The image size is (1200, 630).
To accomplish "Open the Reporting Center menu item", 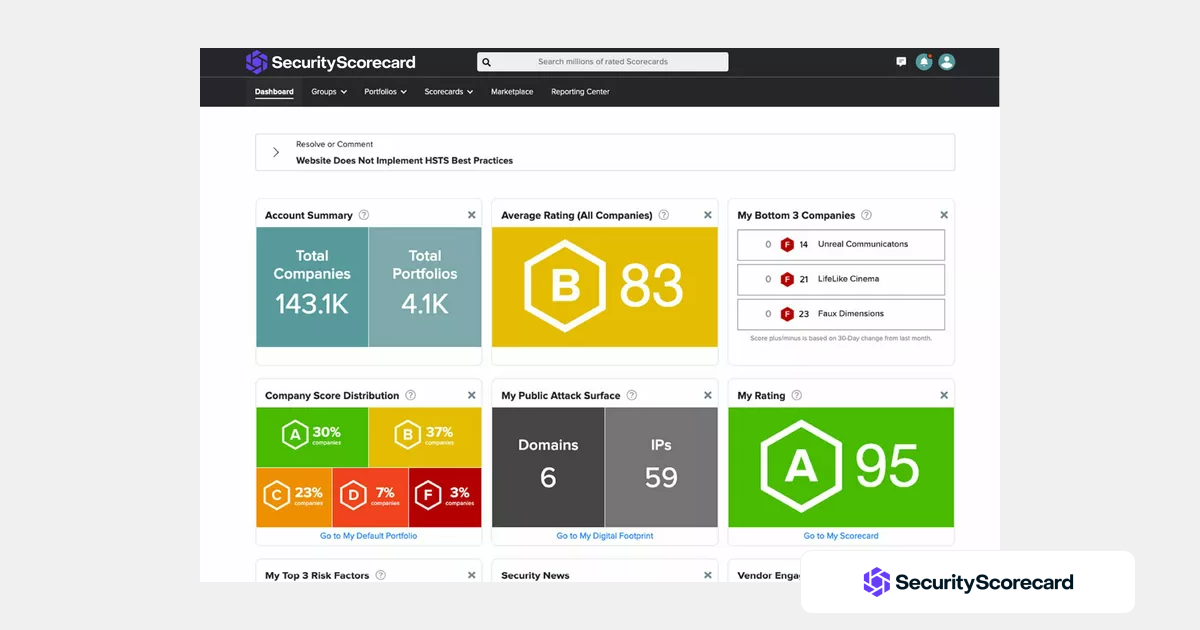I will (580, 92).
